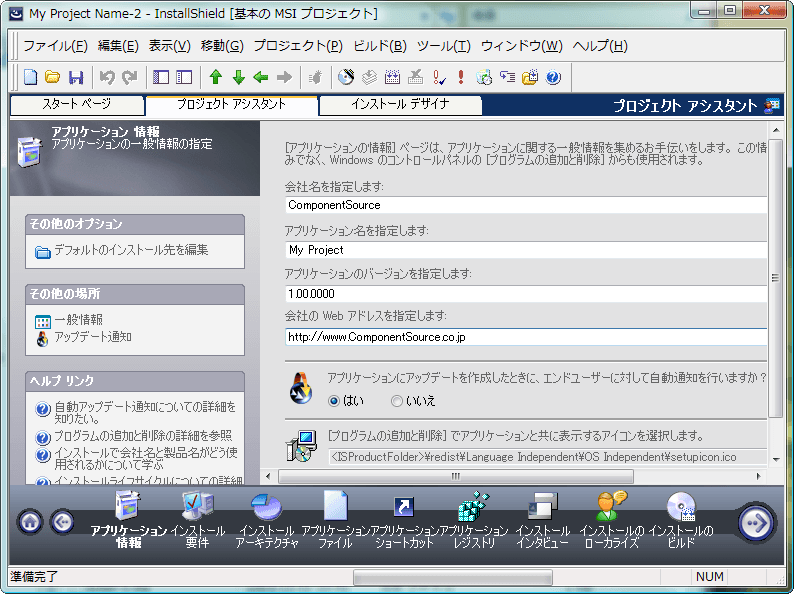
Task: Click the first view-list toggle toolbar icon
Action: pyautogui.click(x=161, y=77)
